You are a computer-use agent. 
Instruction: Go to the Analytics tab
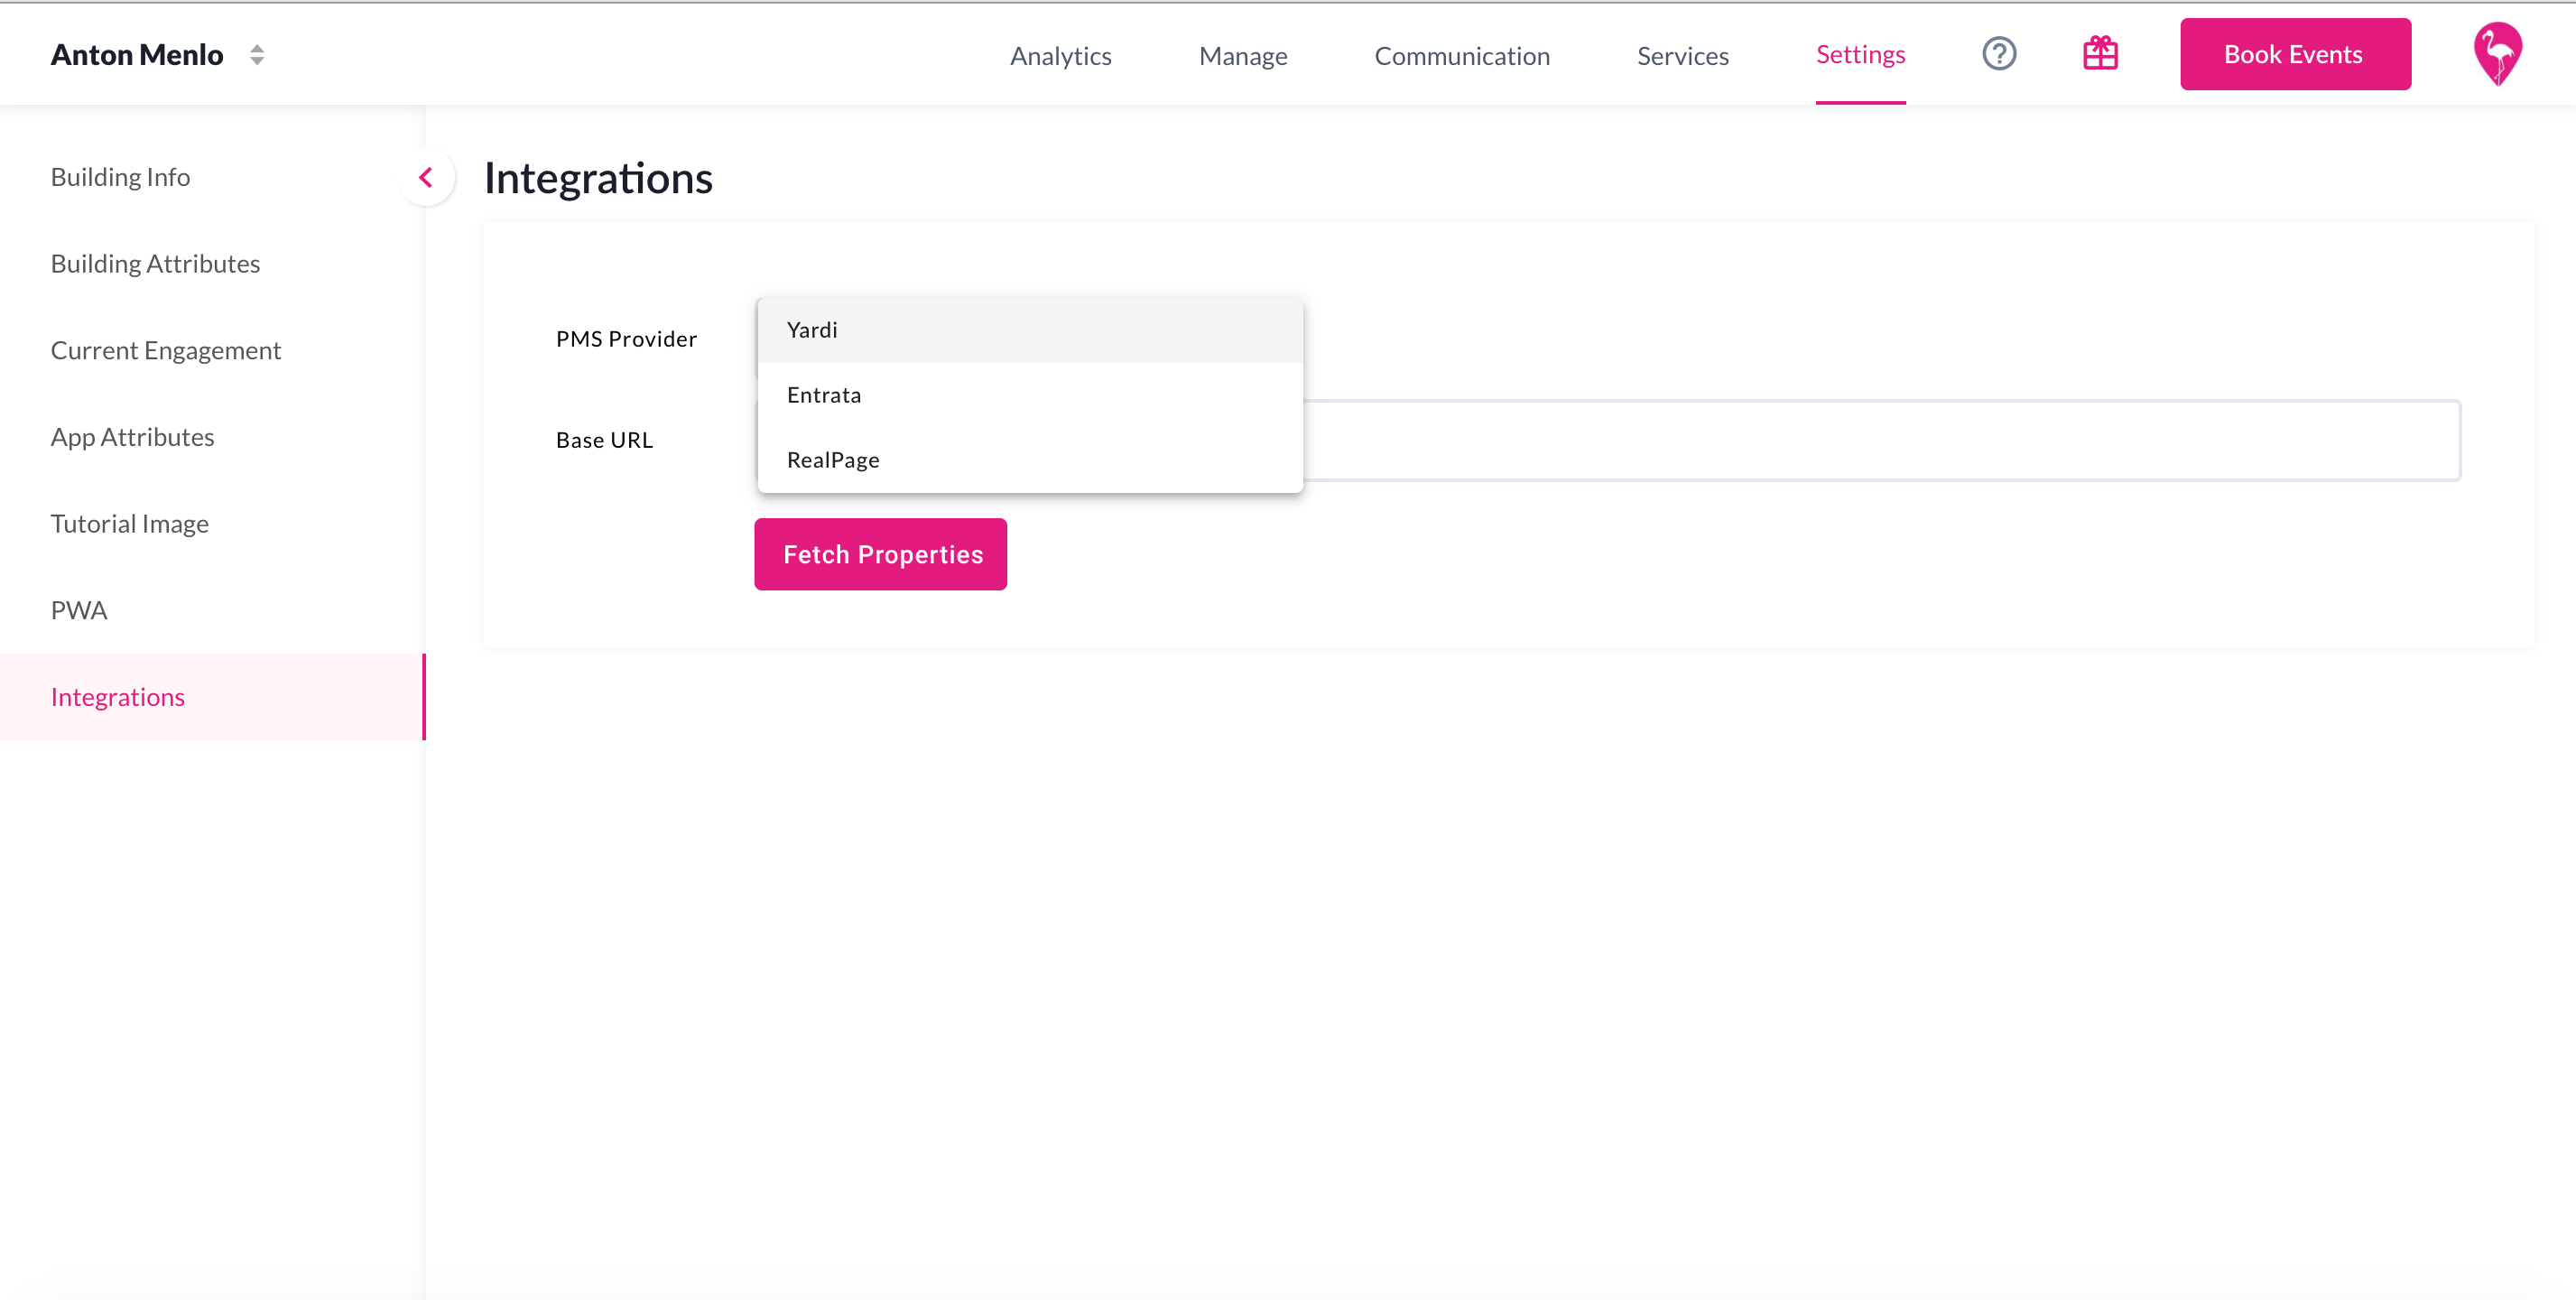(1060, 56)
